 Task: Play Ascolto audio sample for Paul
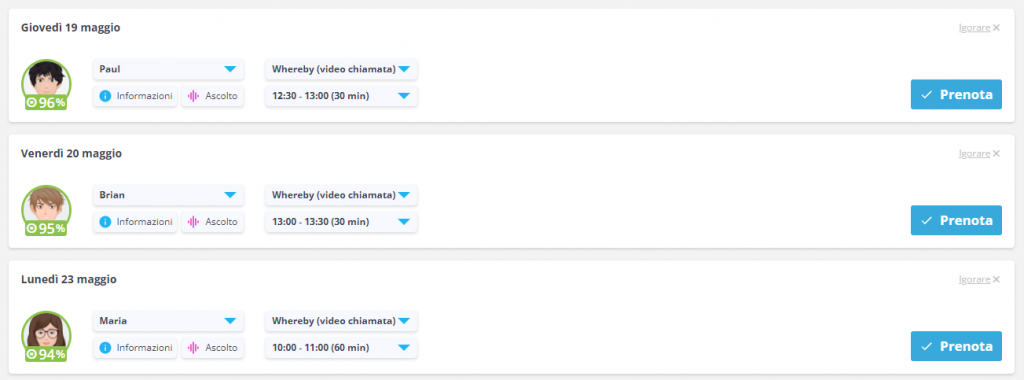[x=213, y=96]
